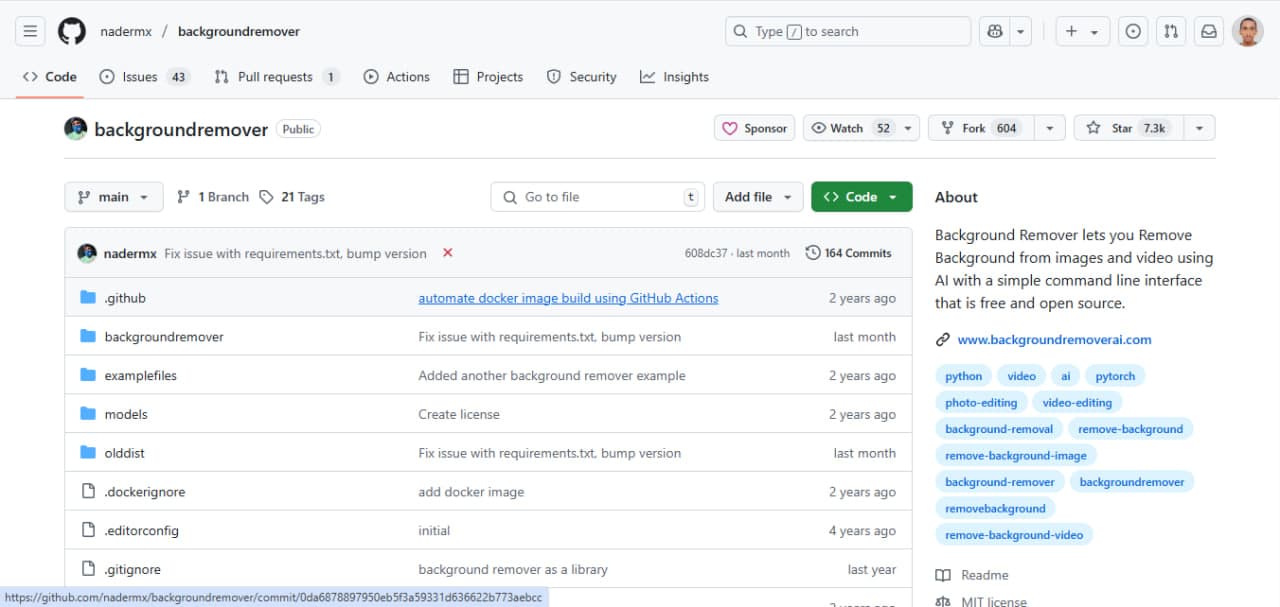Click the tag icon beside 21 Tags
Screen dimensions: 1280x607
[x=266, y=197]
